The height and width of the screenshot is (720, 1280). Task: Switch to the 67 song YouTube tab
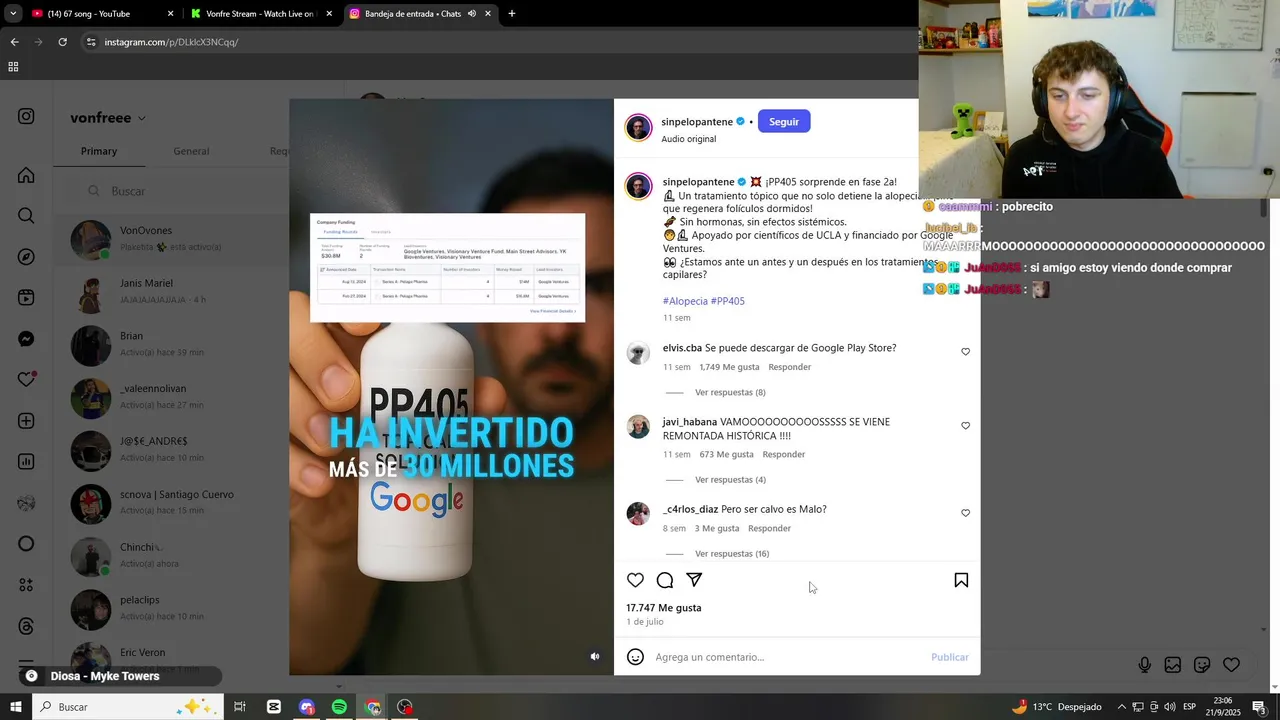pos(103,14)
